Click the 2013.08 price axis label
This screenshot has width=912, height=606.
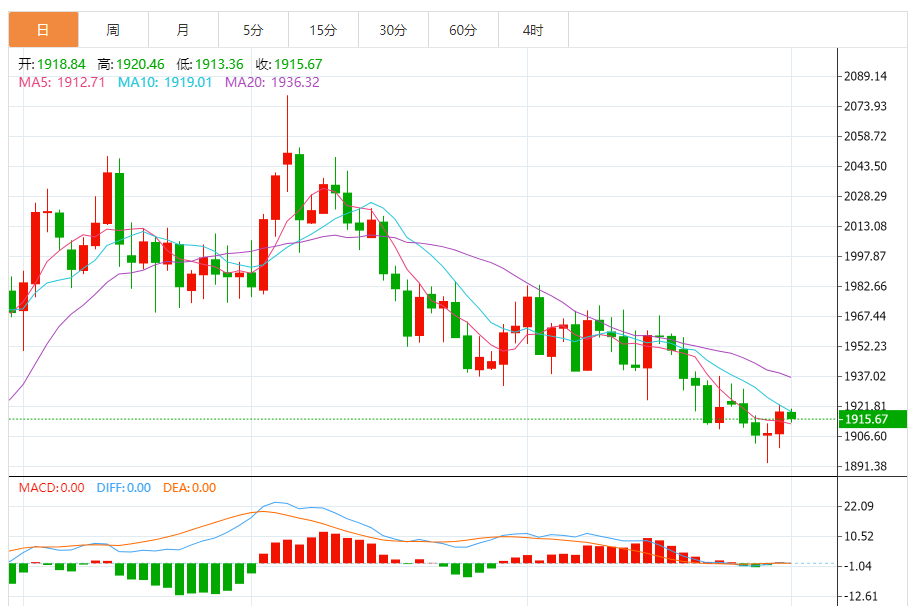[x=865, y=226]
